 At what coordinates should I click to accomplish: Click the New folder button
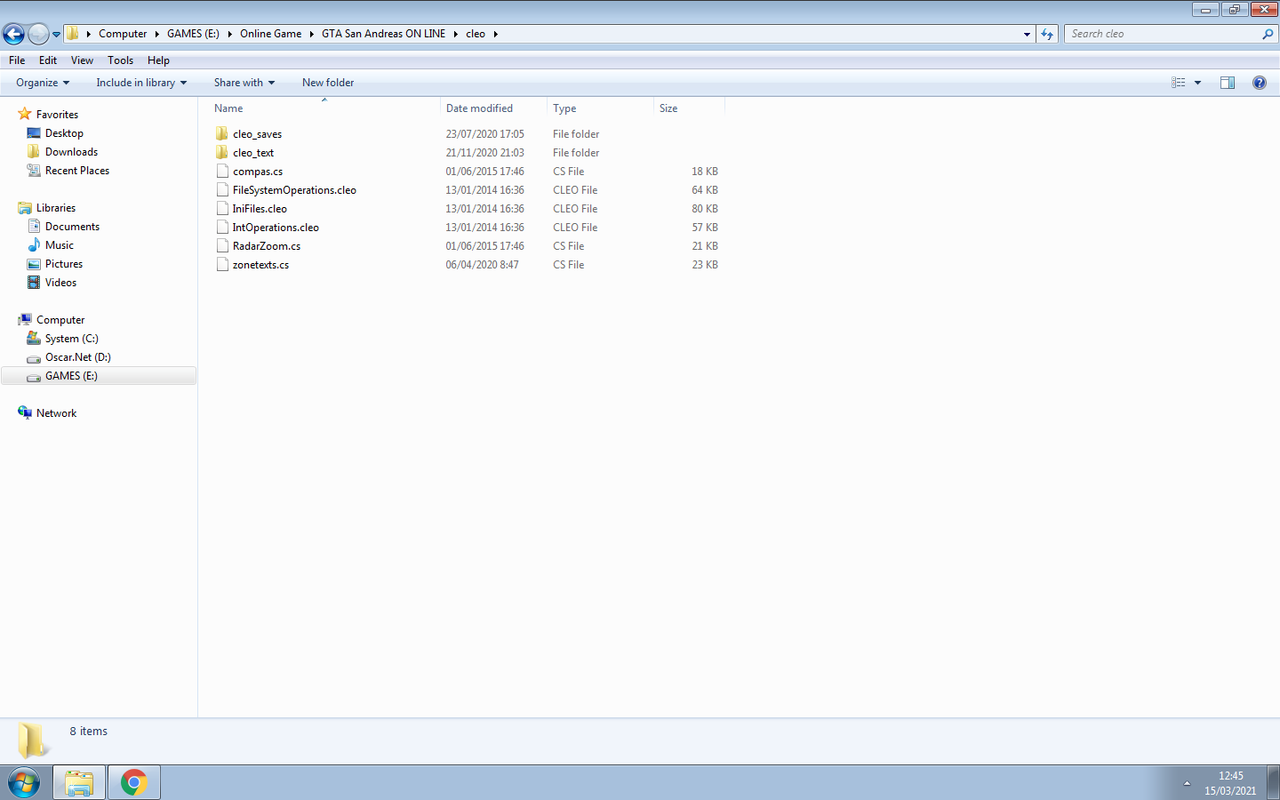pyautogui.click(x=328, y=83)
